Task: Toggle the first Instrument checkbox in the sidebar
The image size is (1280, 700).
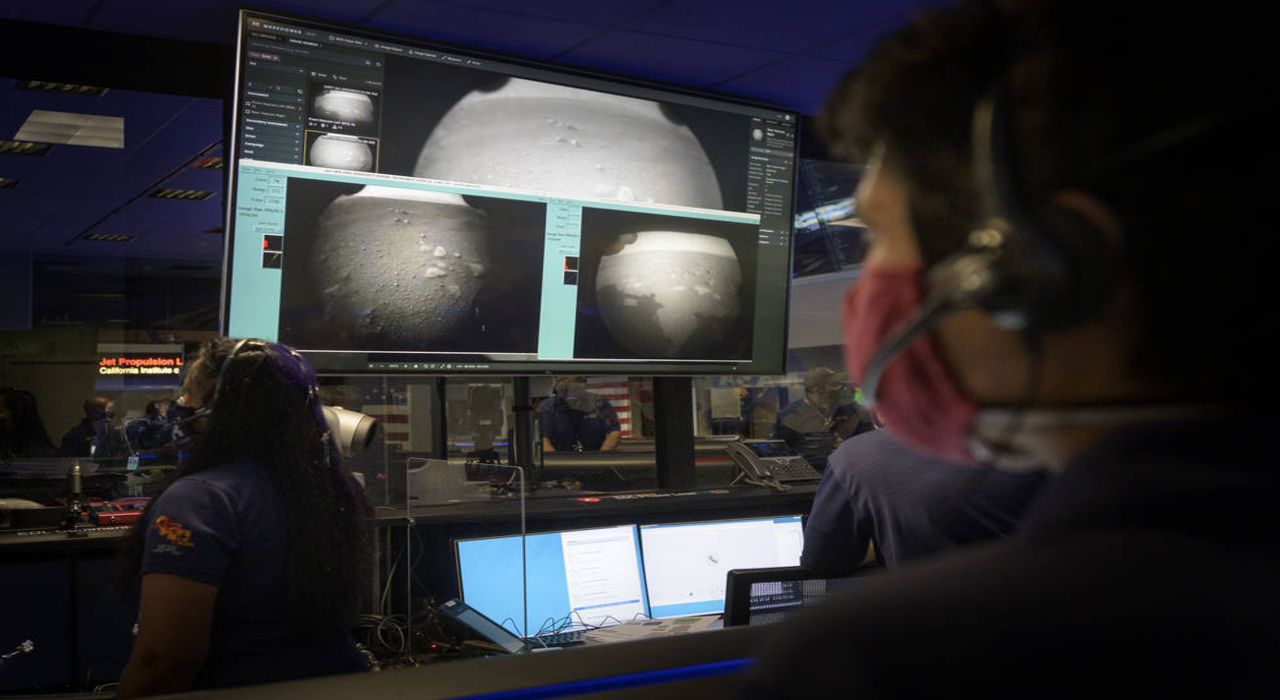Action: tap(250, 105)
